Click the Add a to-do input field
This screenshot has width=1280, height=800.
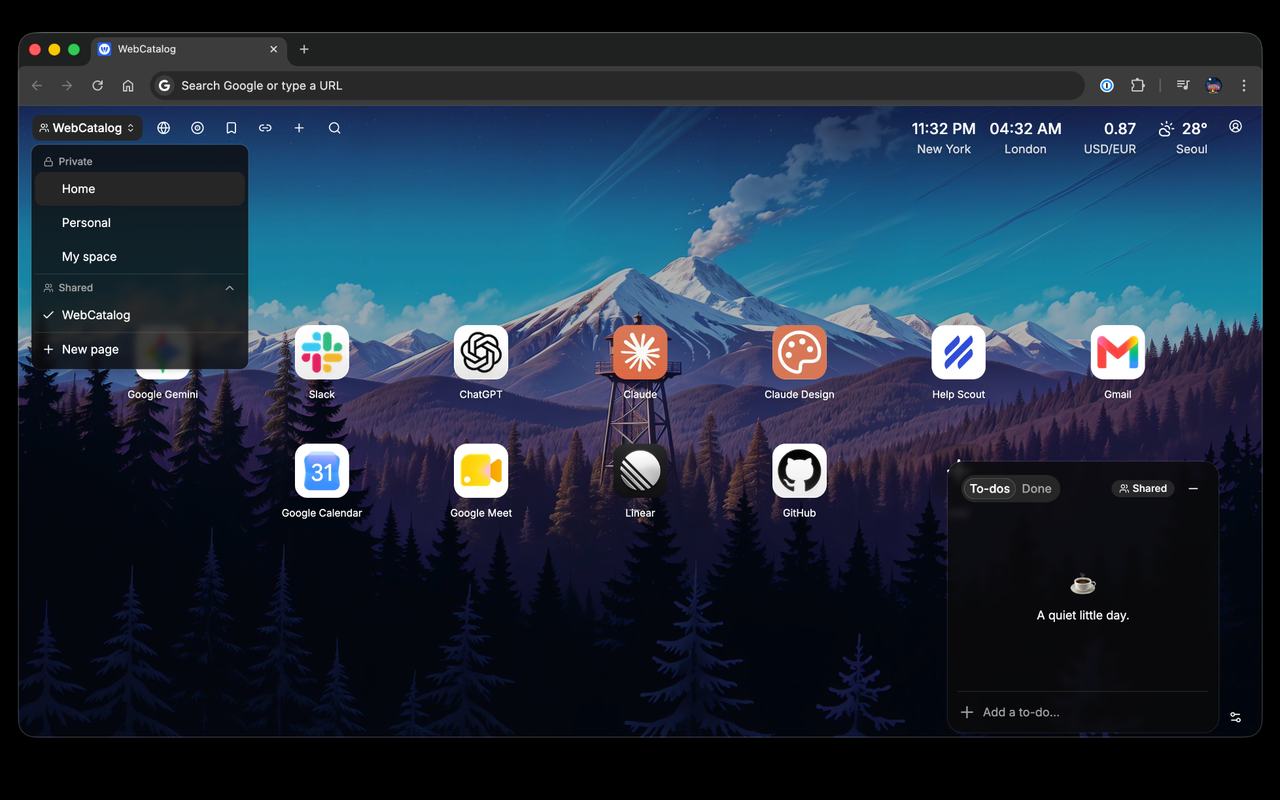(1083, 712)
